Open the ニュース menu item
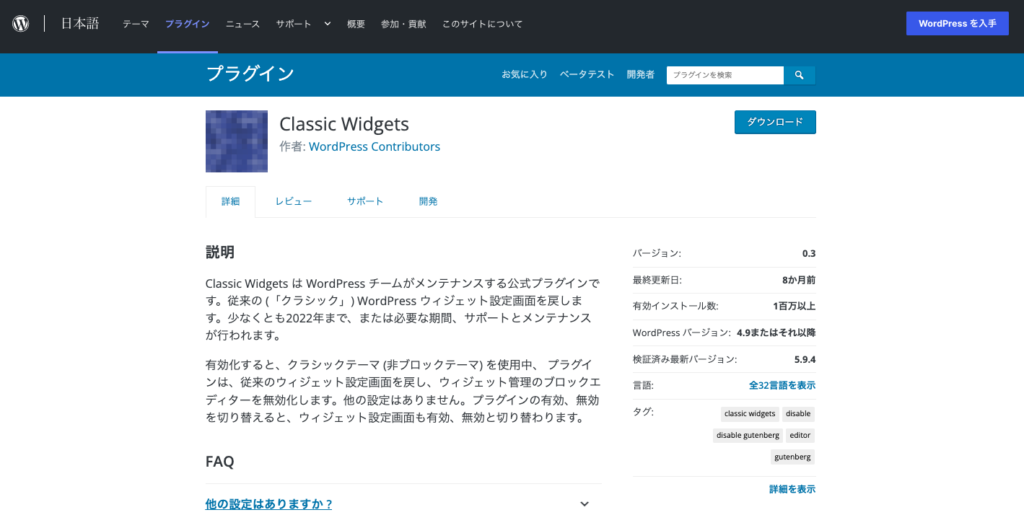 pos(242,24)
